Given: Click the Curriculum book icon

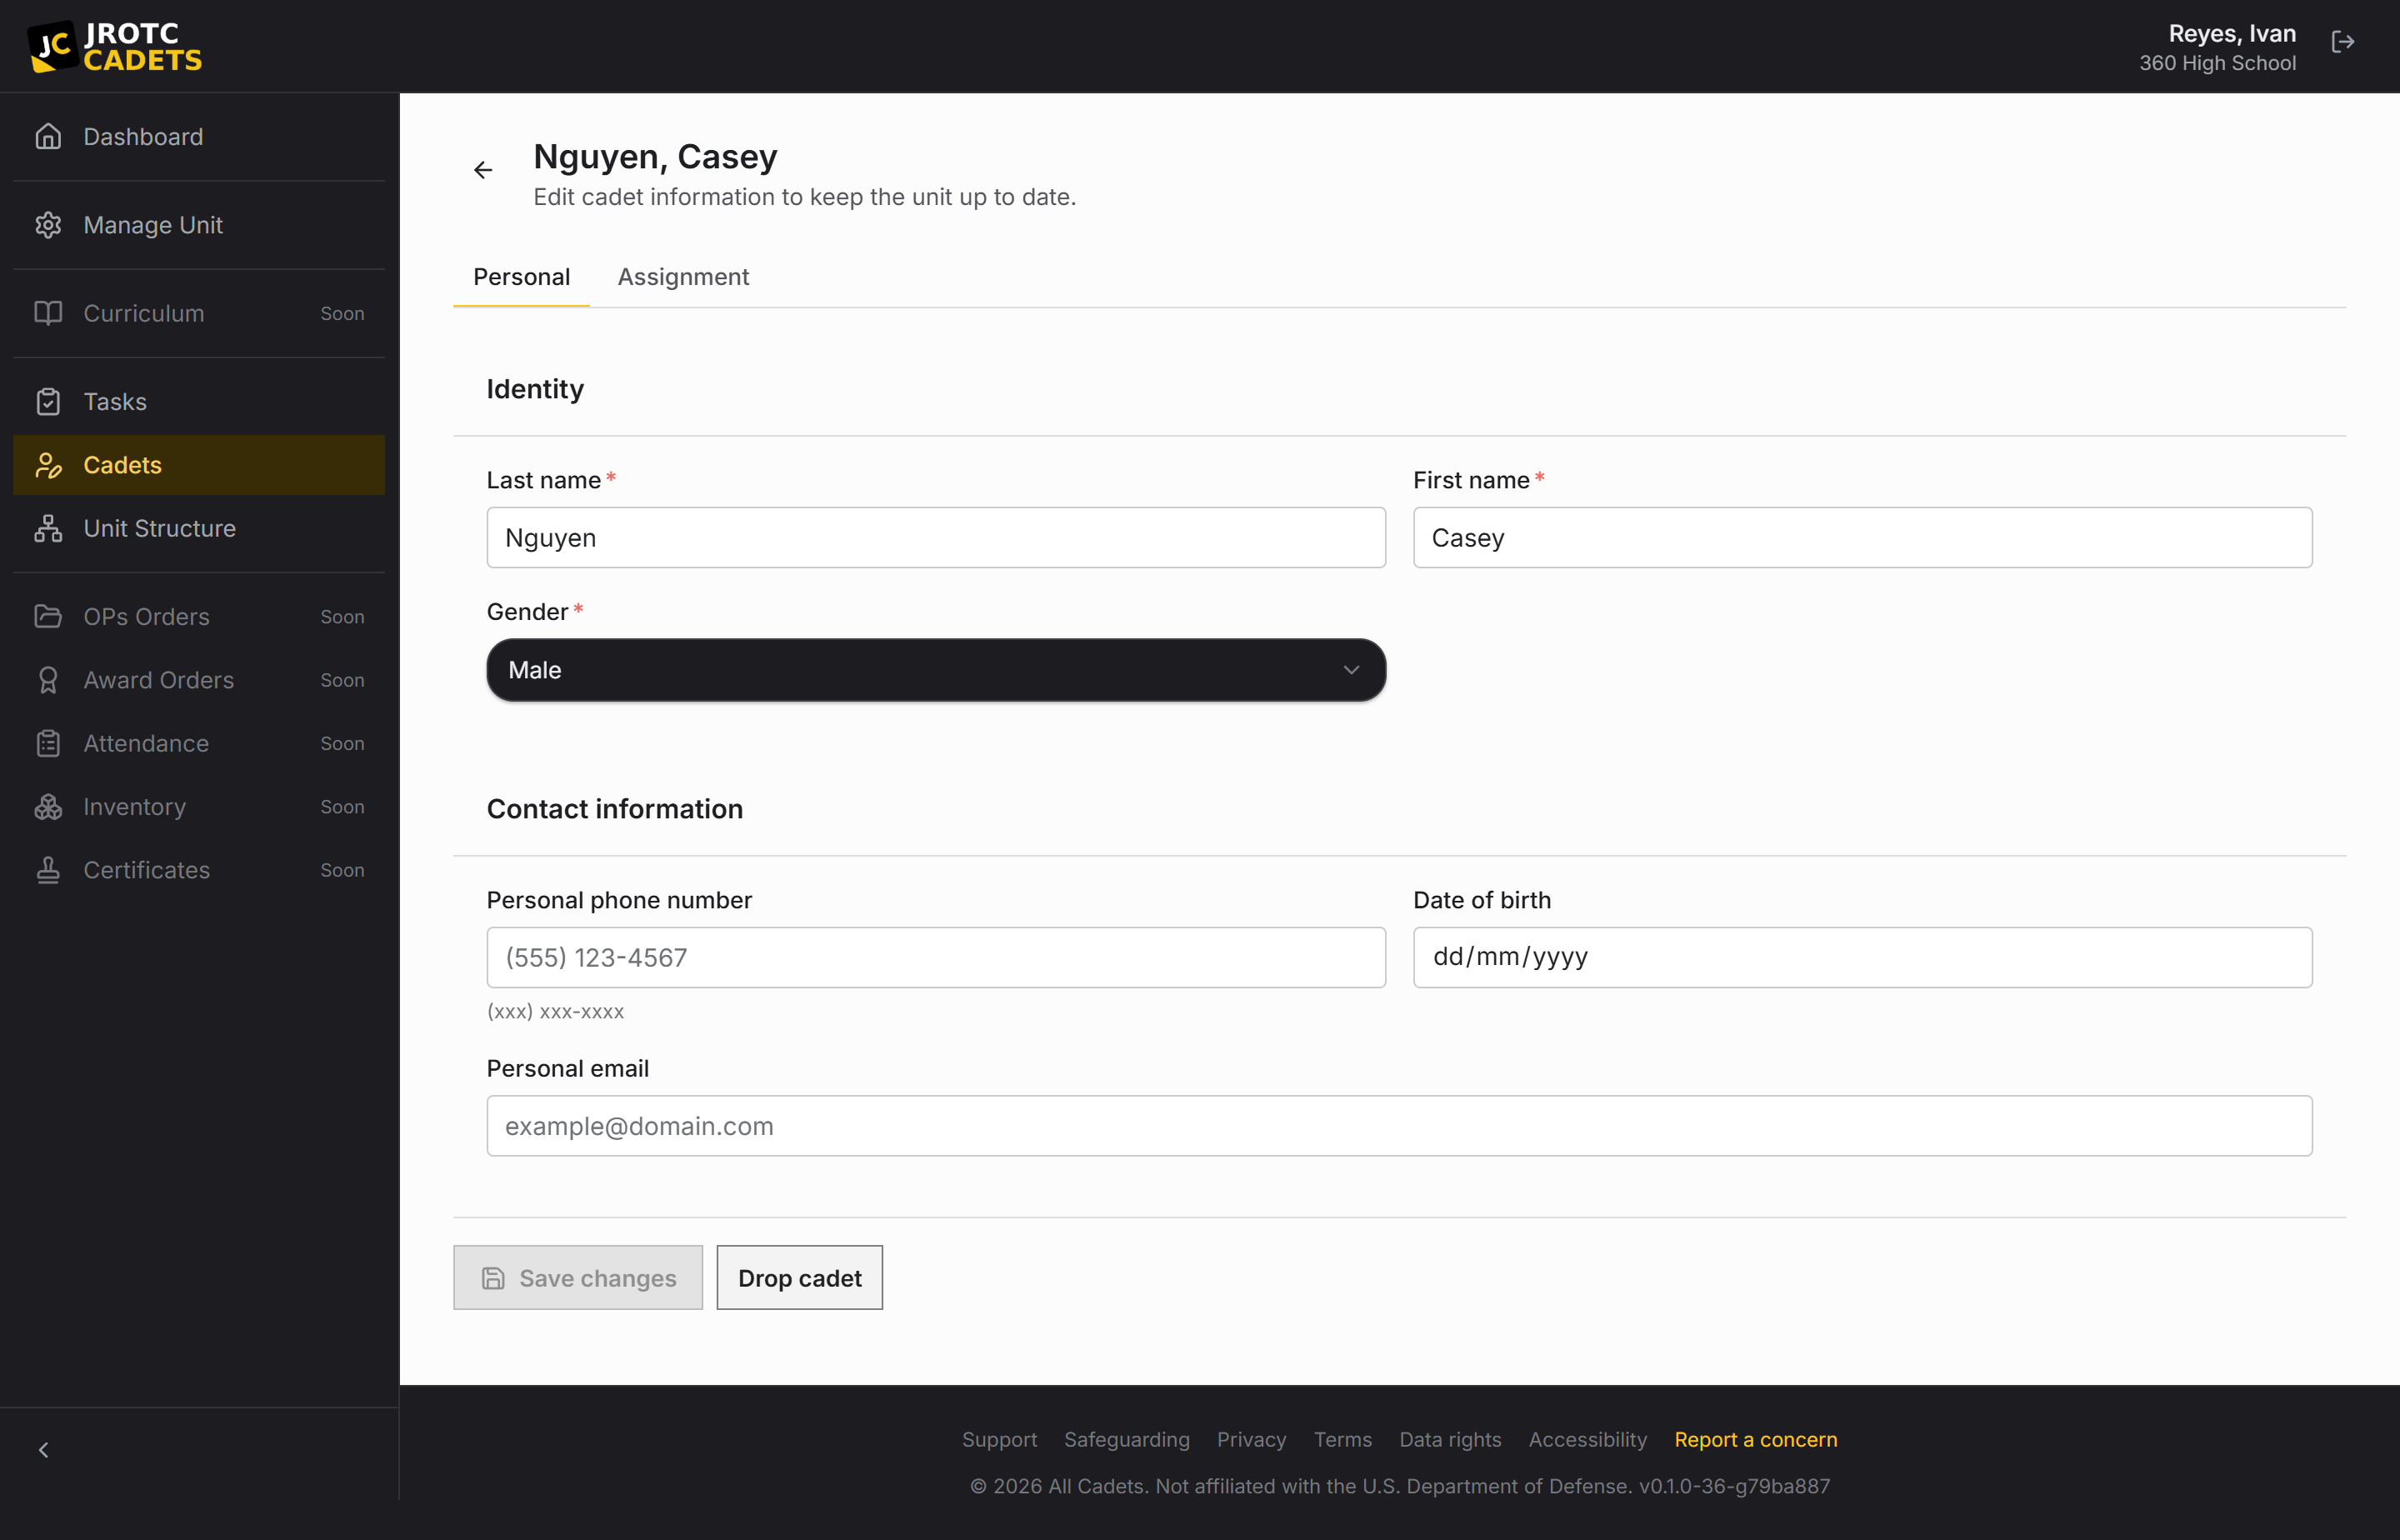Looking at the screenshot, I should pos(48,313).
